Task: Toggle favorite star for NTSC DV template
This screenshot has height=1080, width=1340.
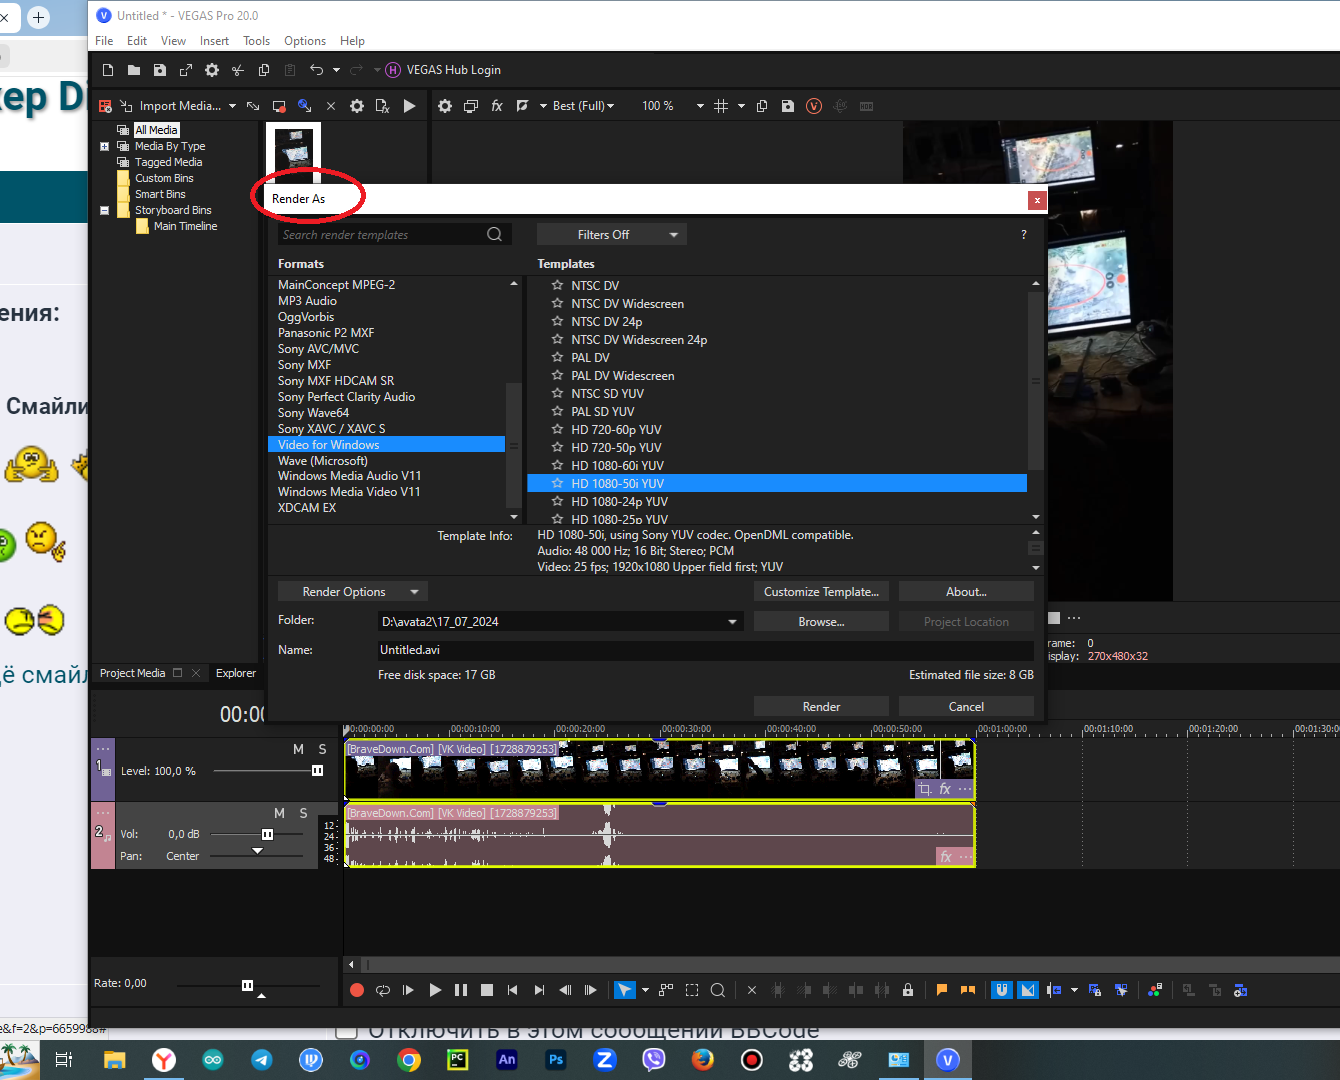Action: [558, 286]
